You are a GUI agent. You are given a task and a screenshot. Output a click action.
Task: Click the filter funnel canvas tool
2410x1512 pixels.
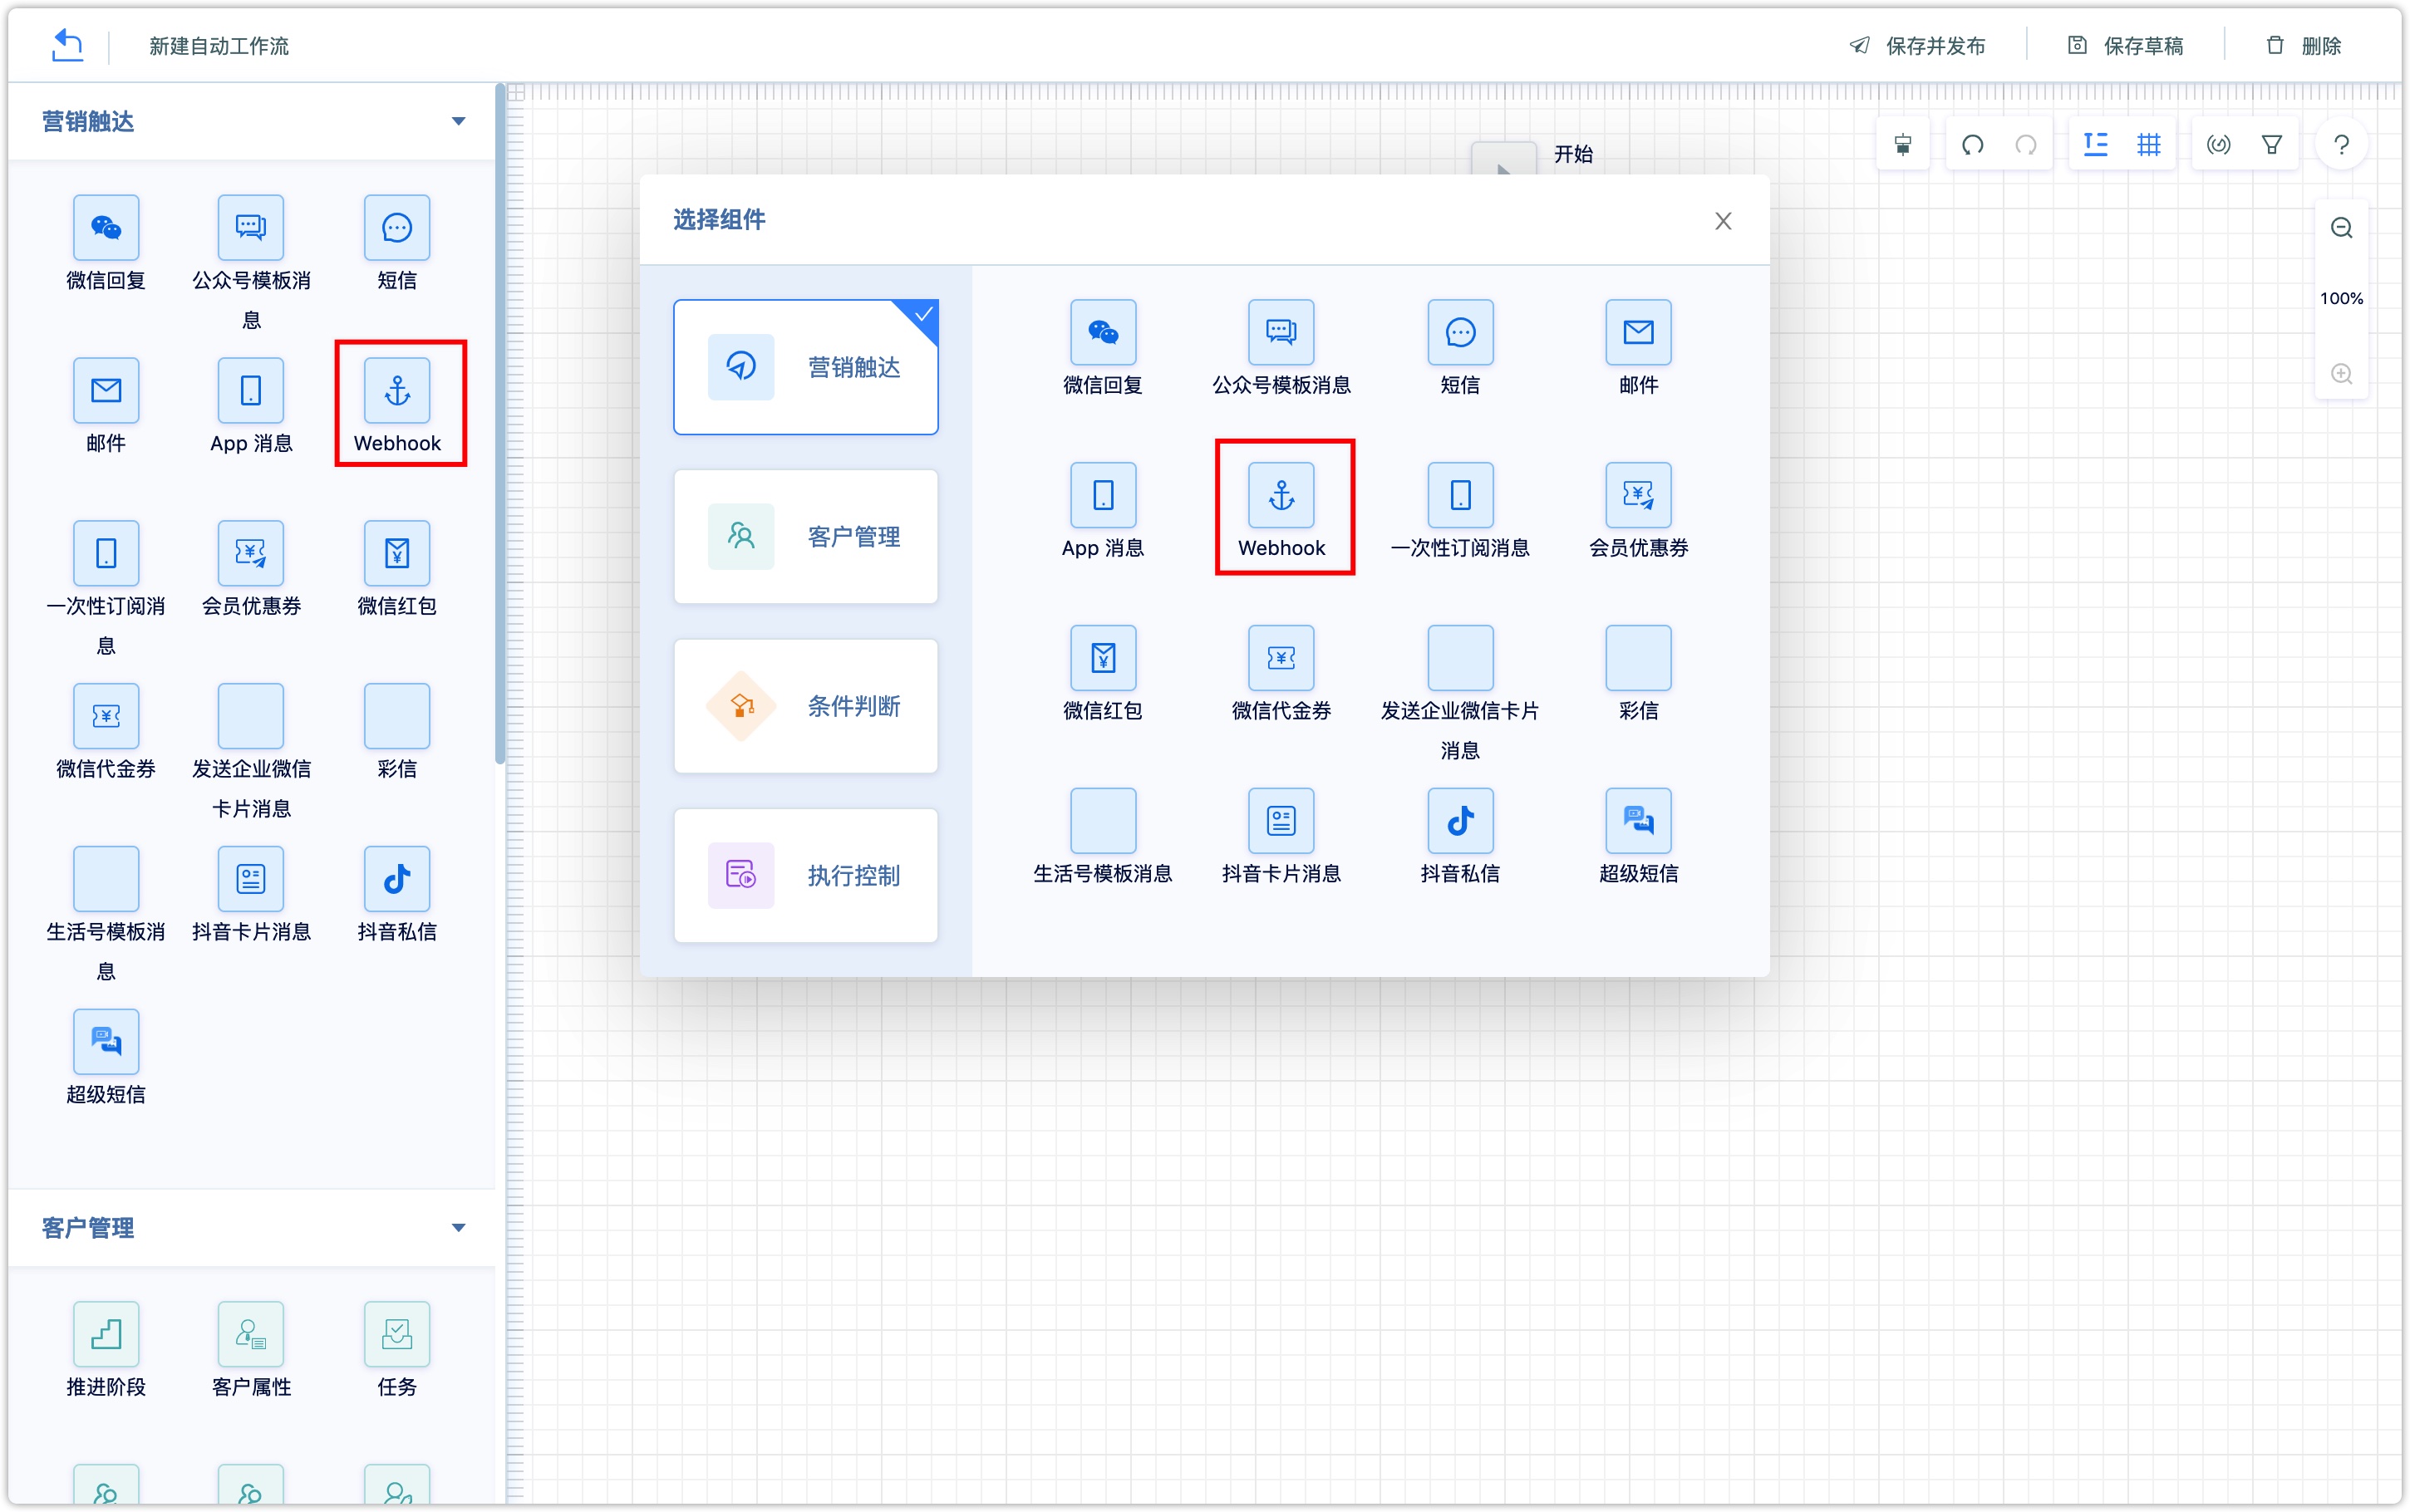2271,145
